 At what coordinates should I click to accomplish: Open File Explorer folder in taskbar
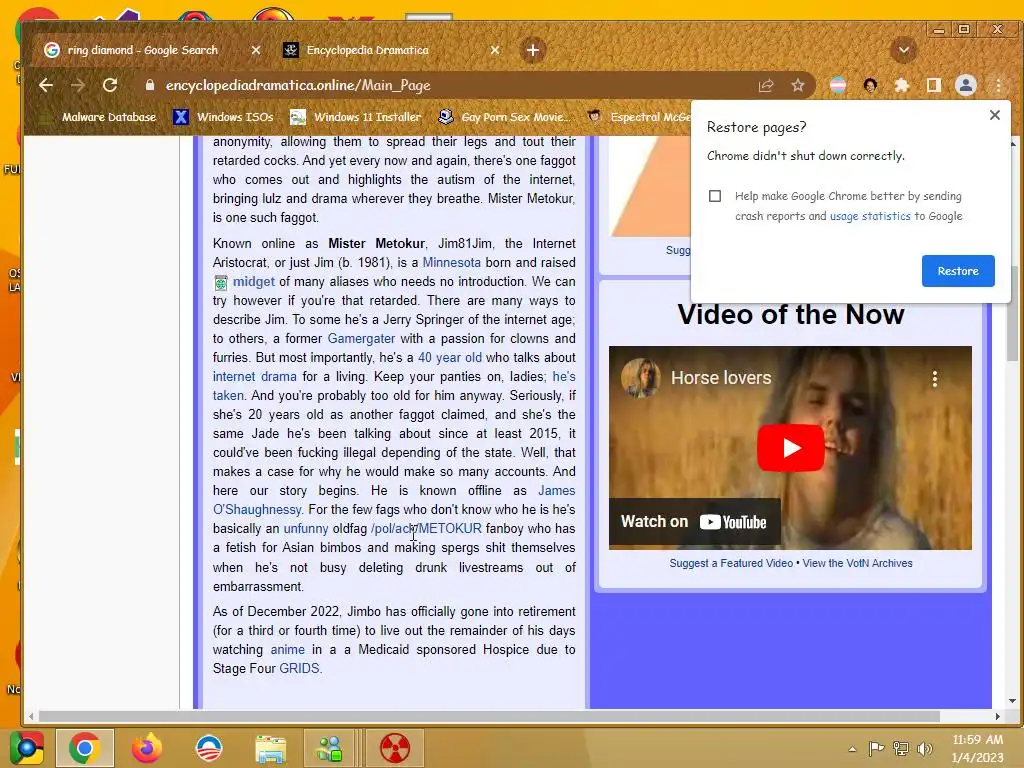(x=270, y=749)
